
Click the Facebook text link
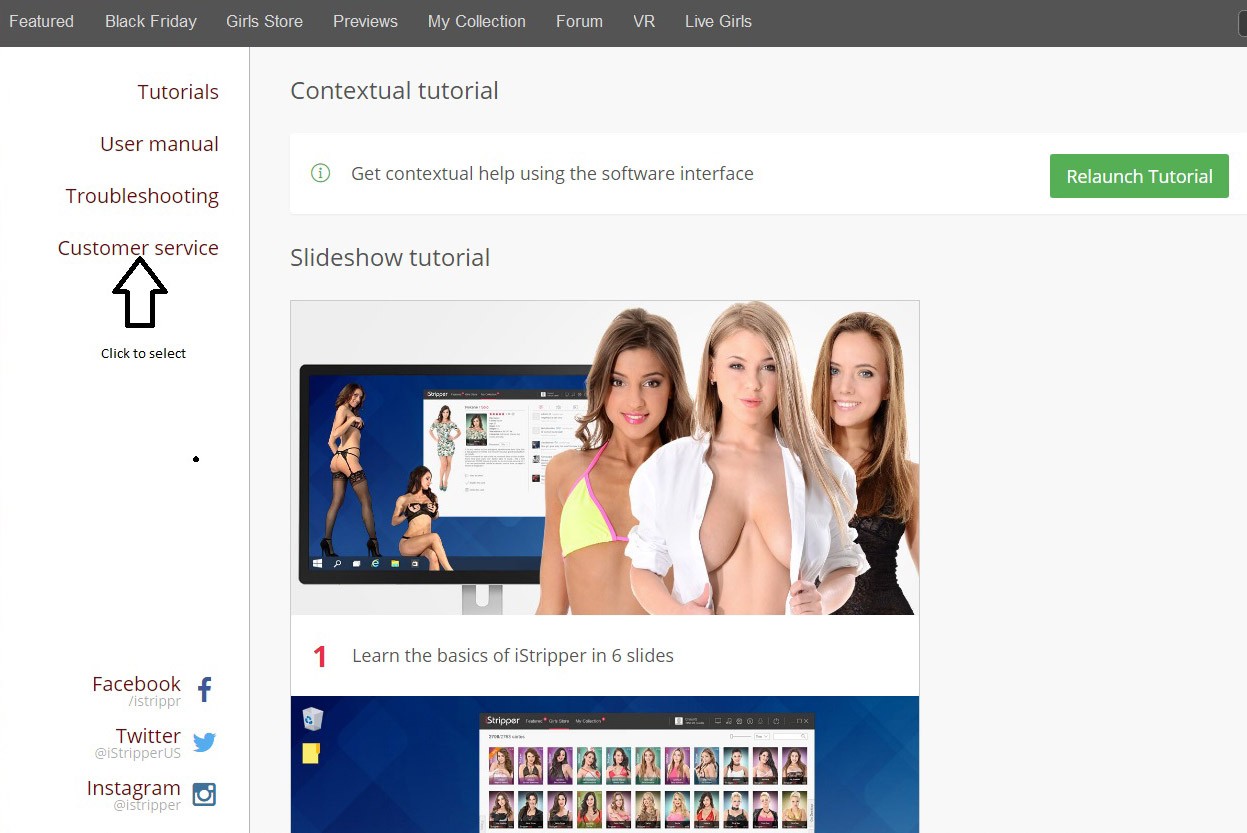pyautogui.click(x=136, y=684)
